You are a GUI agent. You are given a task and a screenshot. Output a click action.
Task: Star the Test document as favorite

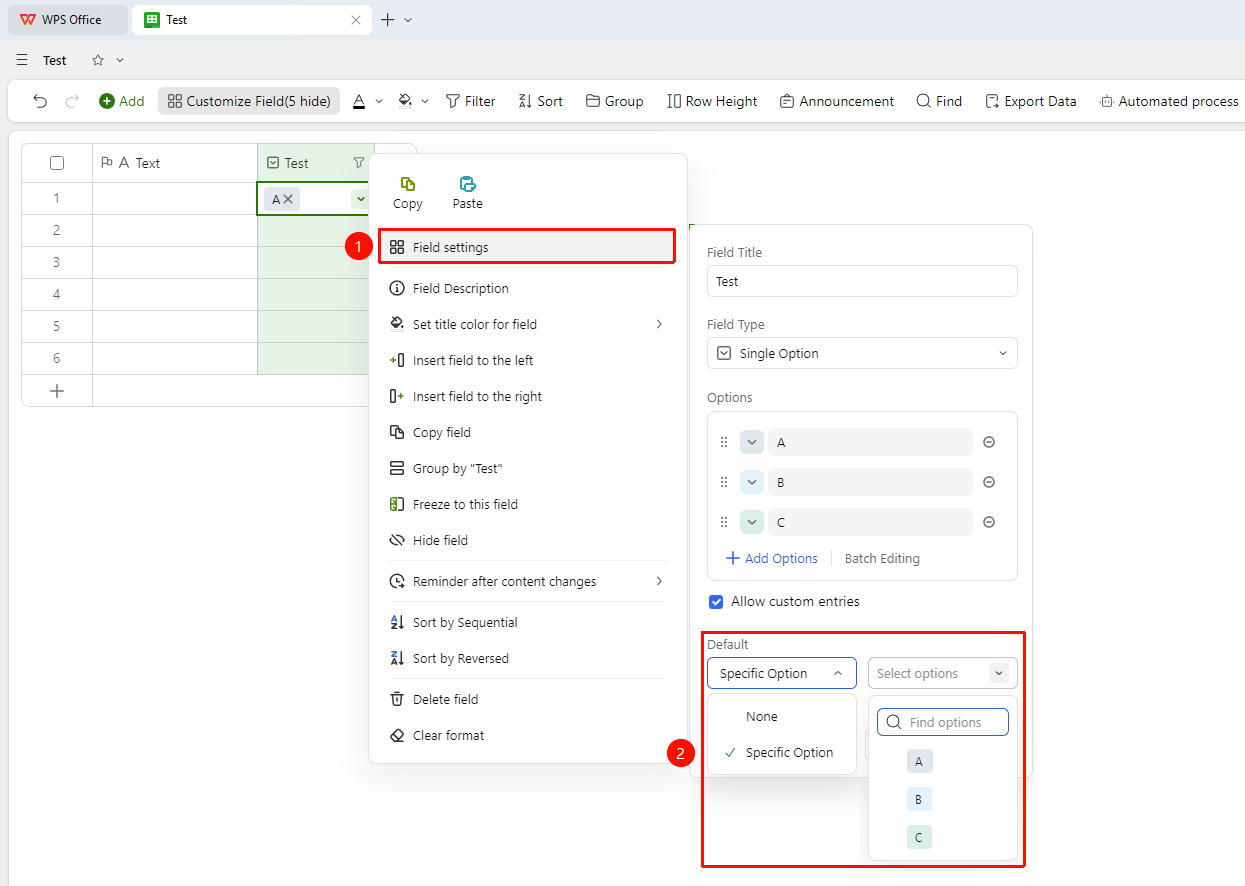[x=98, y=60]
